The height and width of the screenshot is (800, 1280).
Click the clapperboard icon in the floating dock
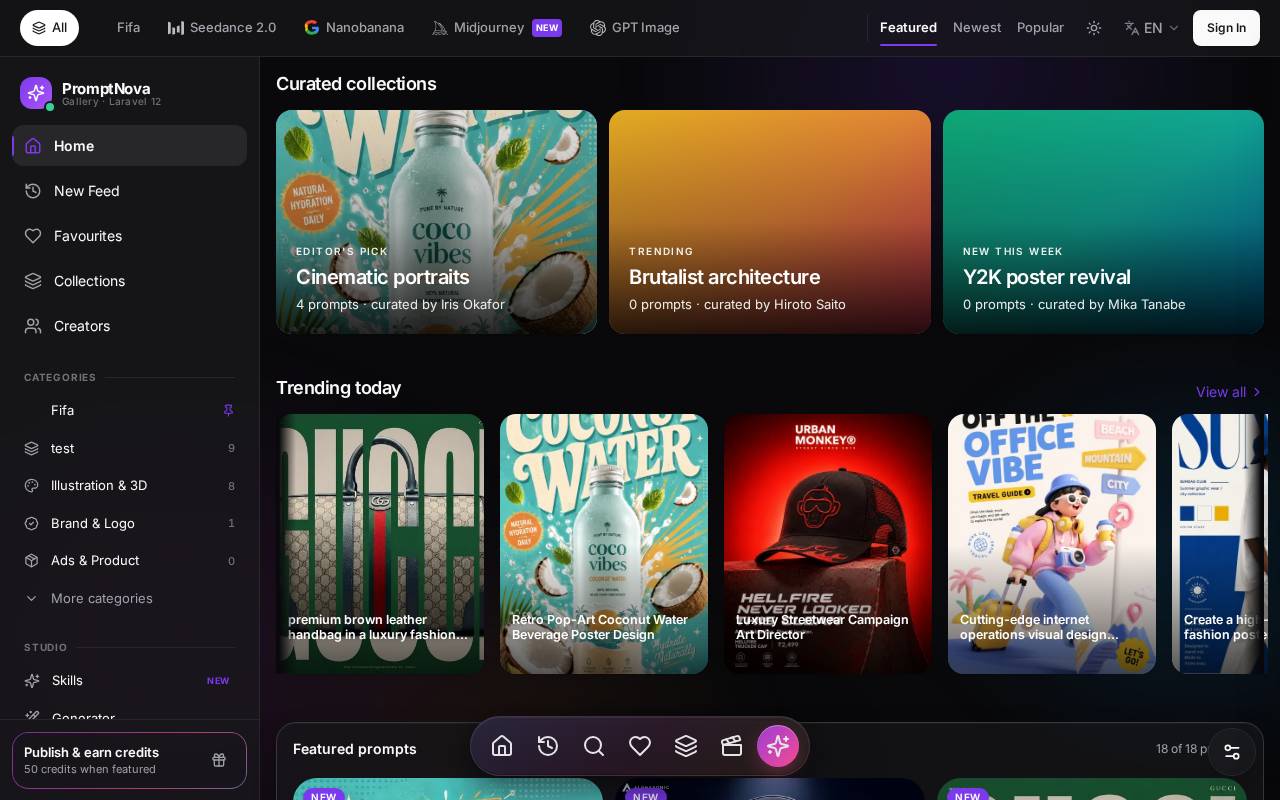click(x=732, y=746)
